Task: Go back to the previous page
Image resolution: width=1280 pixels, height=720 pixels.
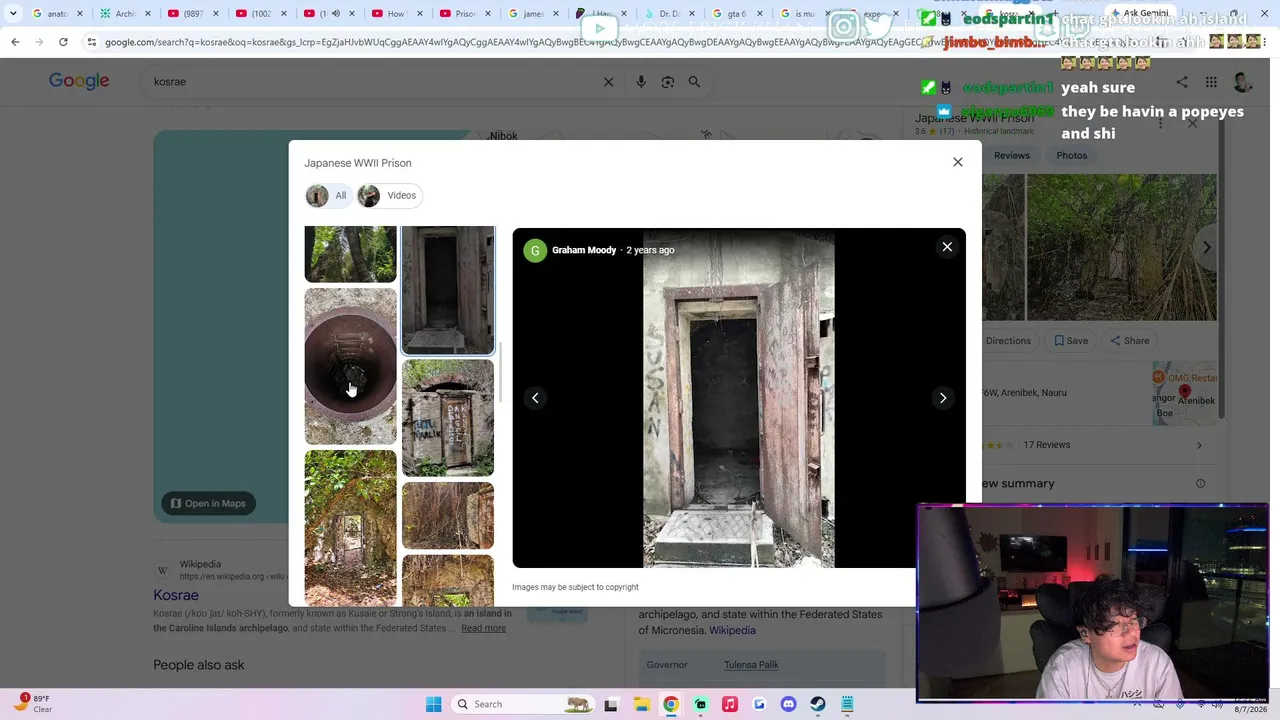Action: point(15,42)
